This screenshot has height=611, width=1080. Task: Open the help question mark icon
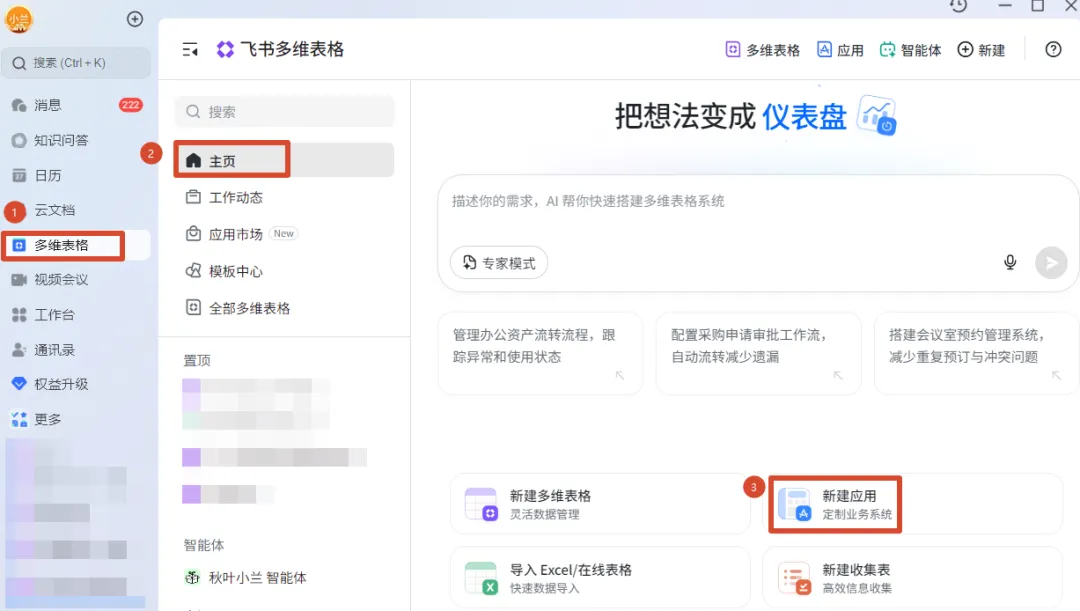click(x=1053, y=50)
